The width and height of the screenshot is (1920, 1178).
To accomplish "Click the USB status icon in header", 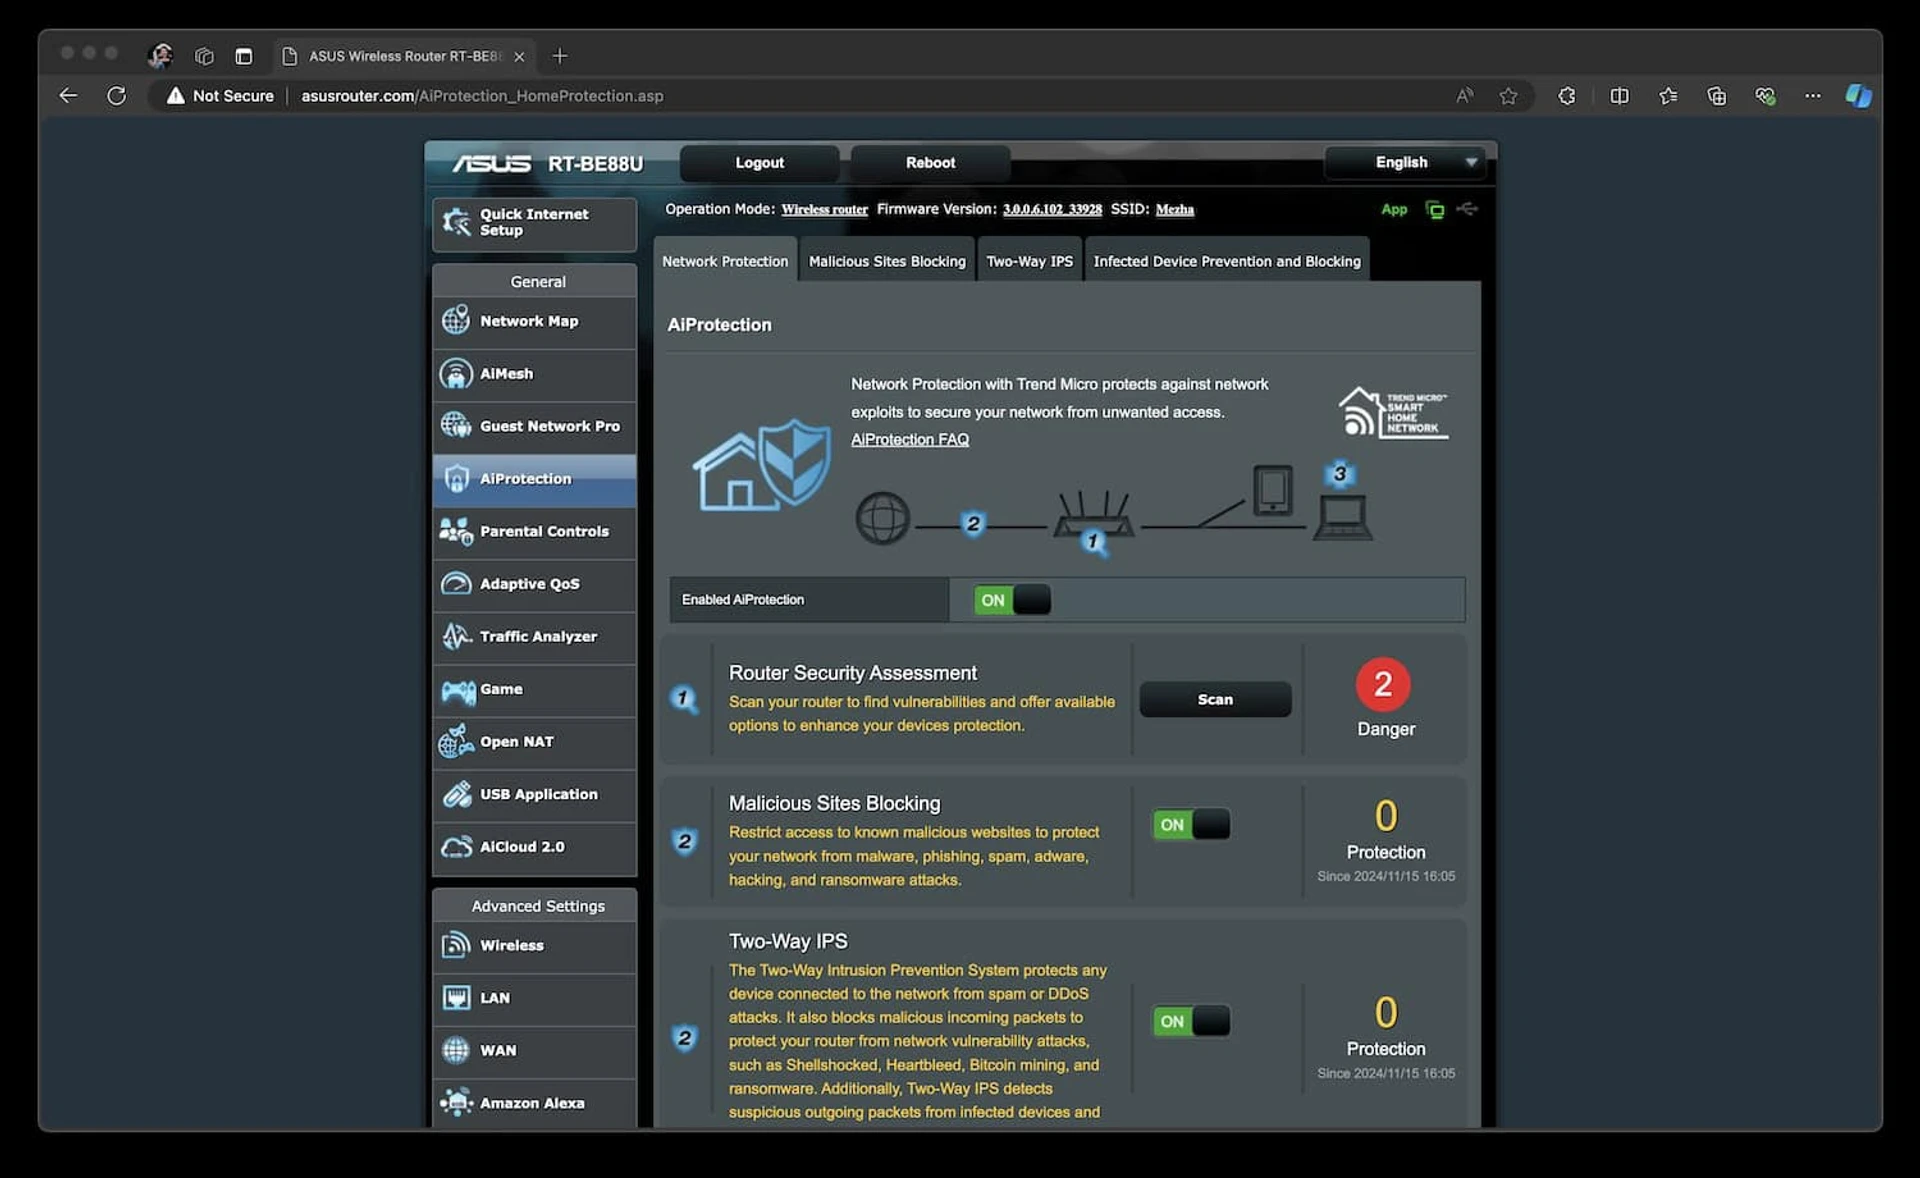I will (x=1467, y=209).
